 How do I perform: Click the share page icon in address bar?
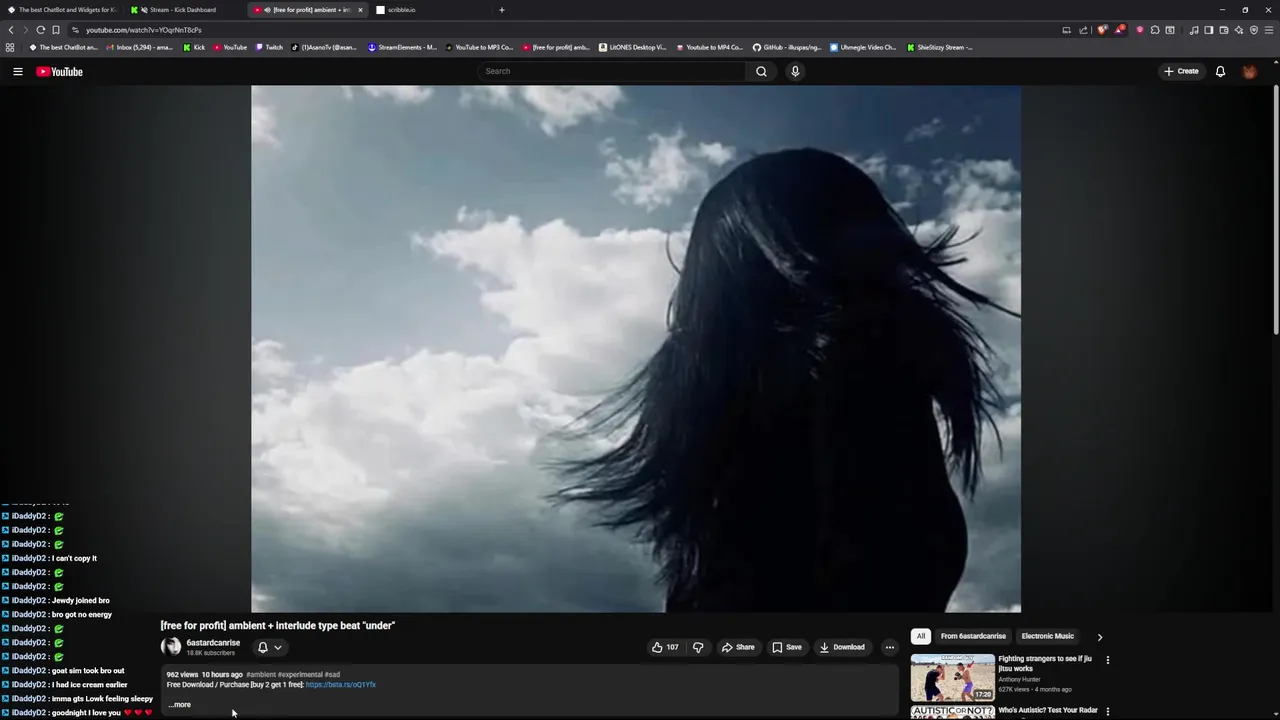tap(1083, 30)
